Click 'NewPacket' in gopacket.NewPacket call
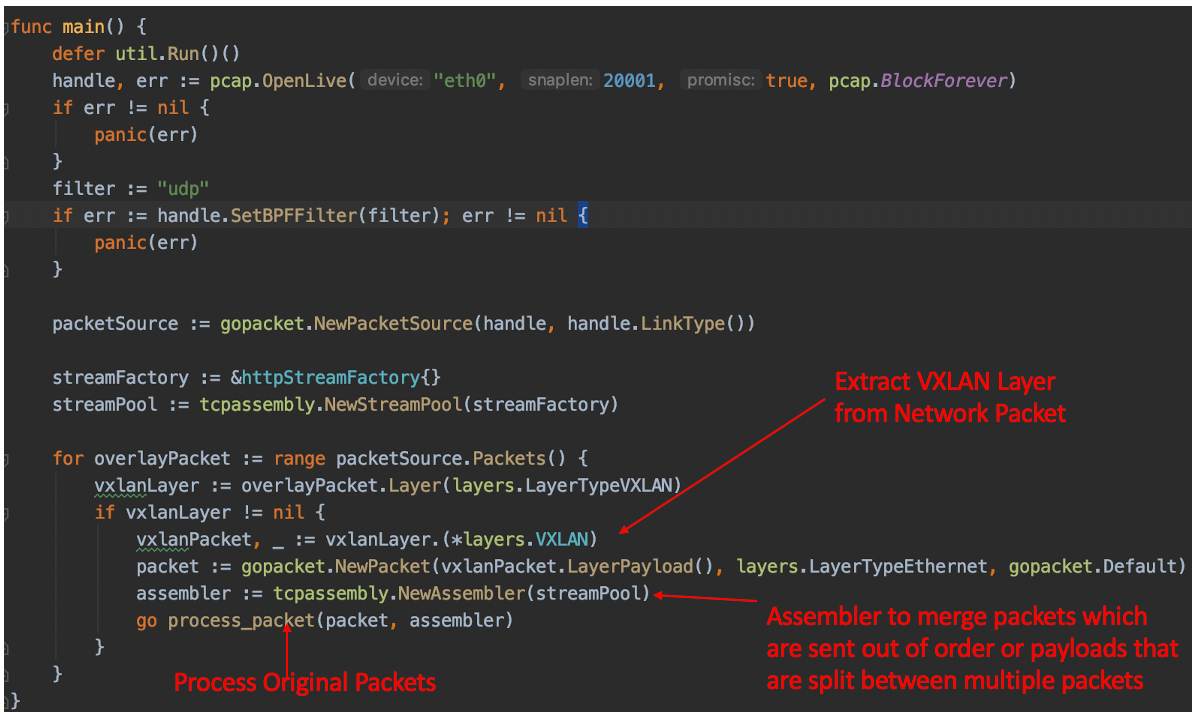 point(383,567)
